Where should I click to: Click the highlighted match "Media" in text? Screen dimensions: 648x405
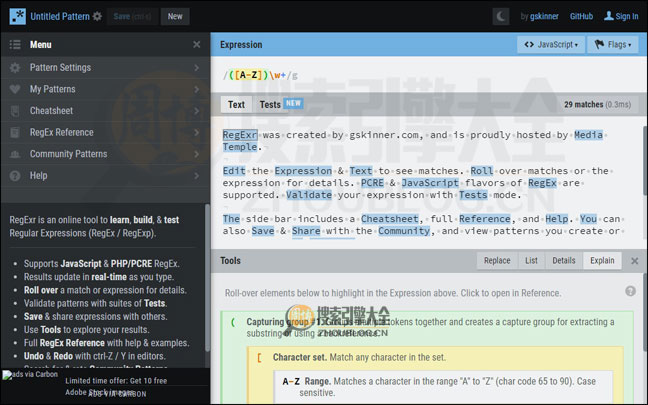pos(588,135)
